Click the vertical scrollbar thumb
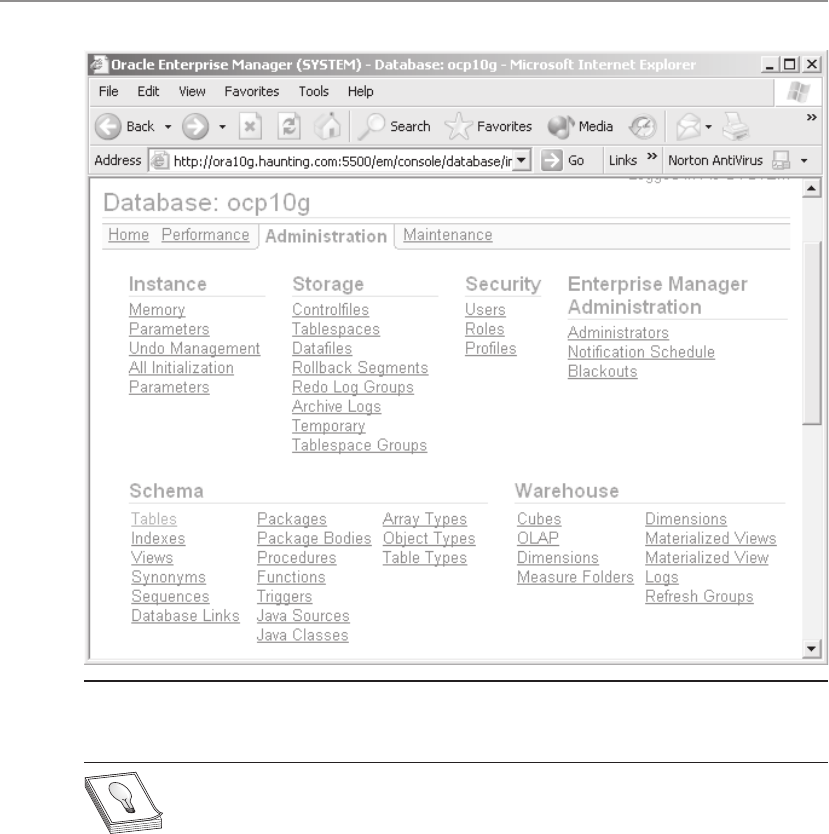This screenshot has width=829, height=834. [x=811, y=333]
